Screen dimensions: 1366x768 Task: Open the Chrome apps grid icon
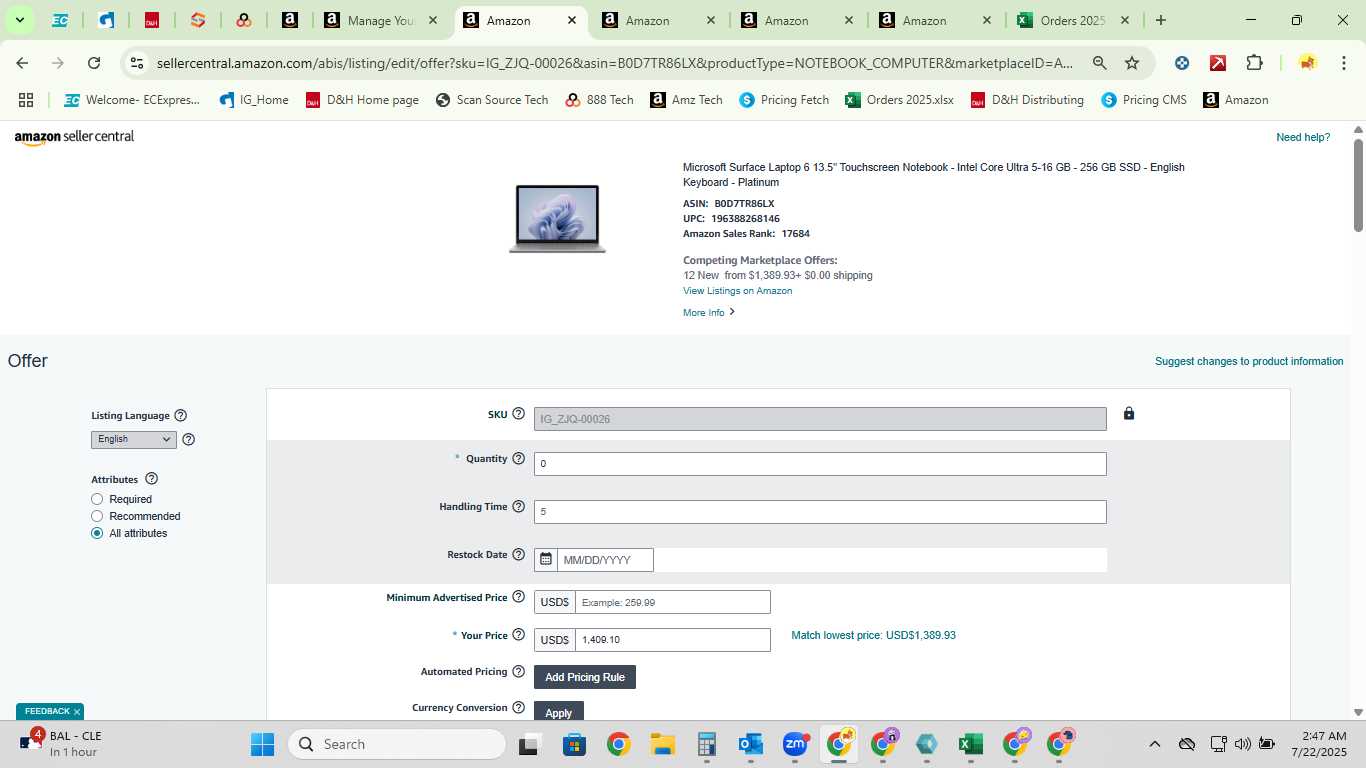click(26, 100)
